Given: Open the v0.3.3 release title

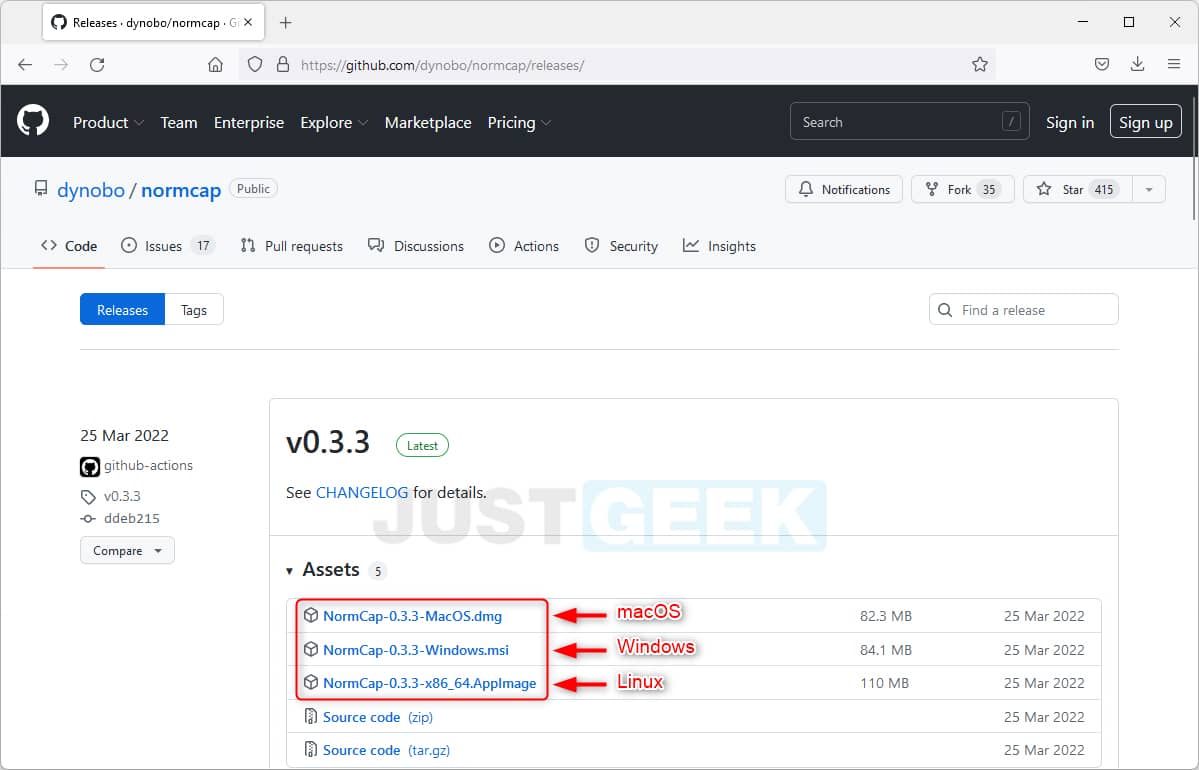Looking at the screenshot, I should coord(328,442).
